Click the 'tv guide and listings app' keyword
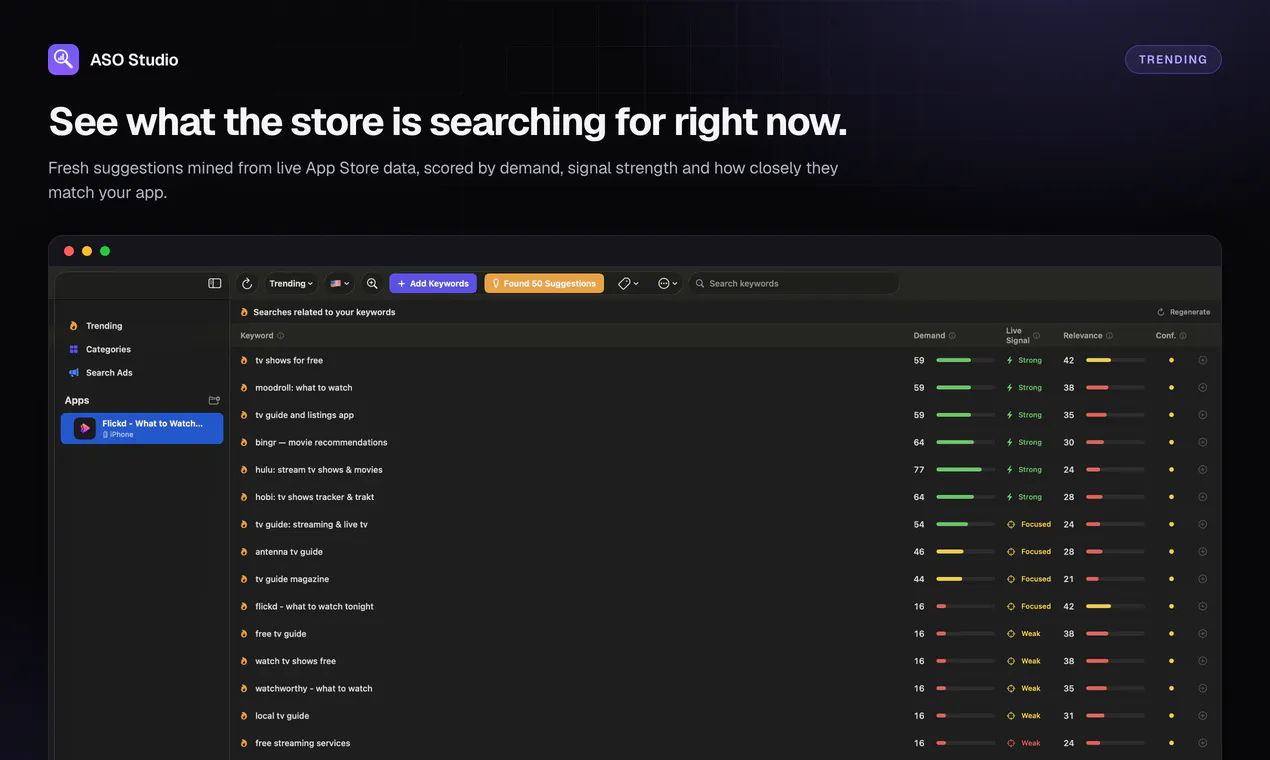Screen dimensions: 1270x760 [305, 415]
